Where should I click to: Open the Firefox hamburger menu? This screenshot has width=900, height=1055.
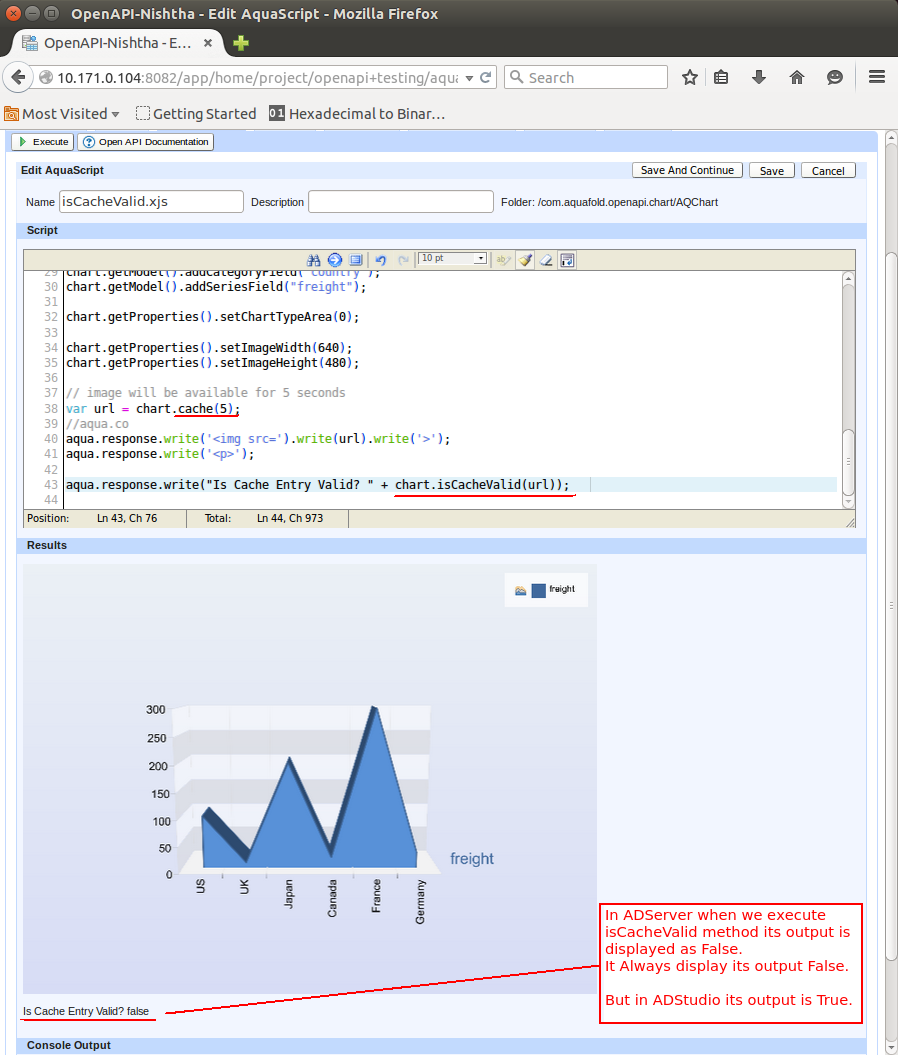coord(876,77)
